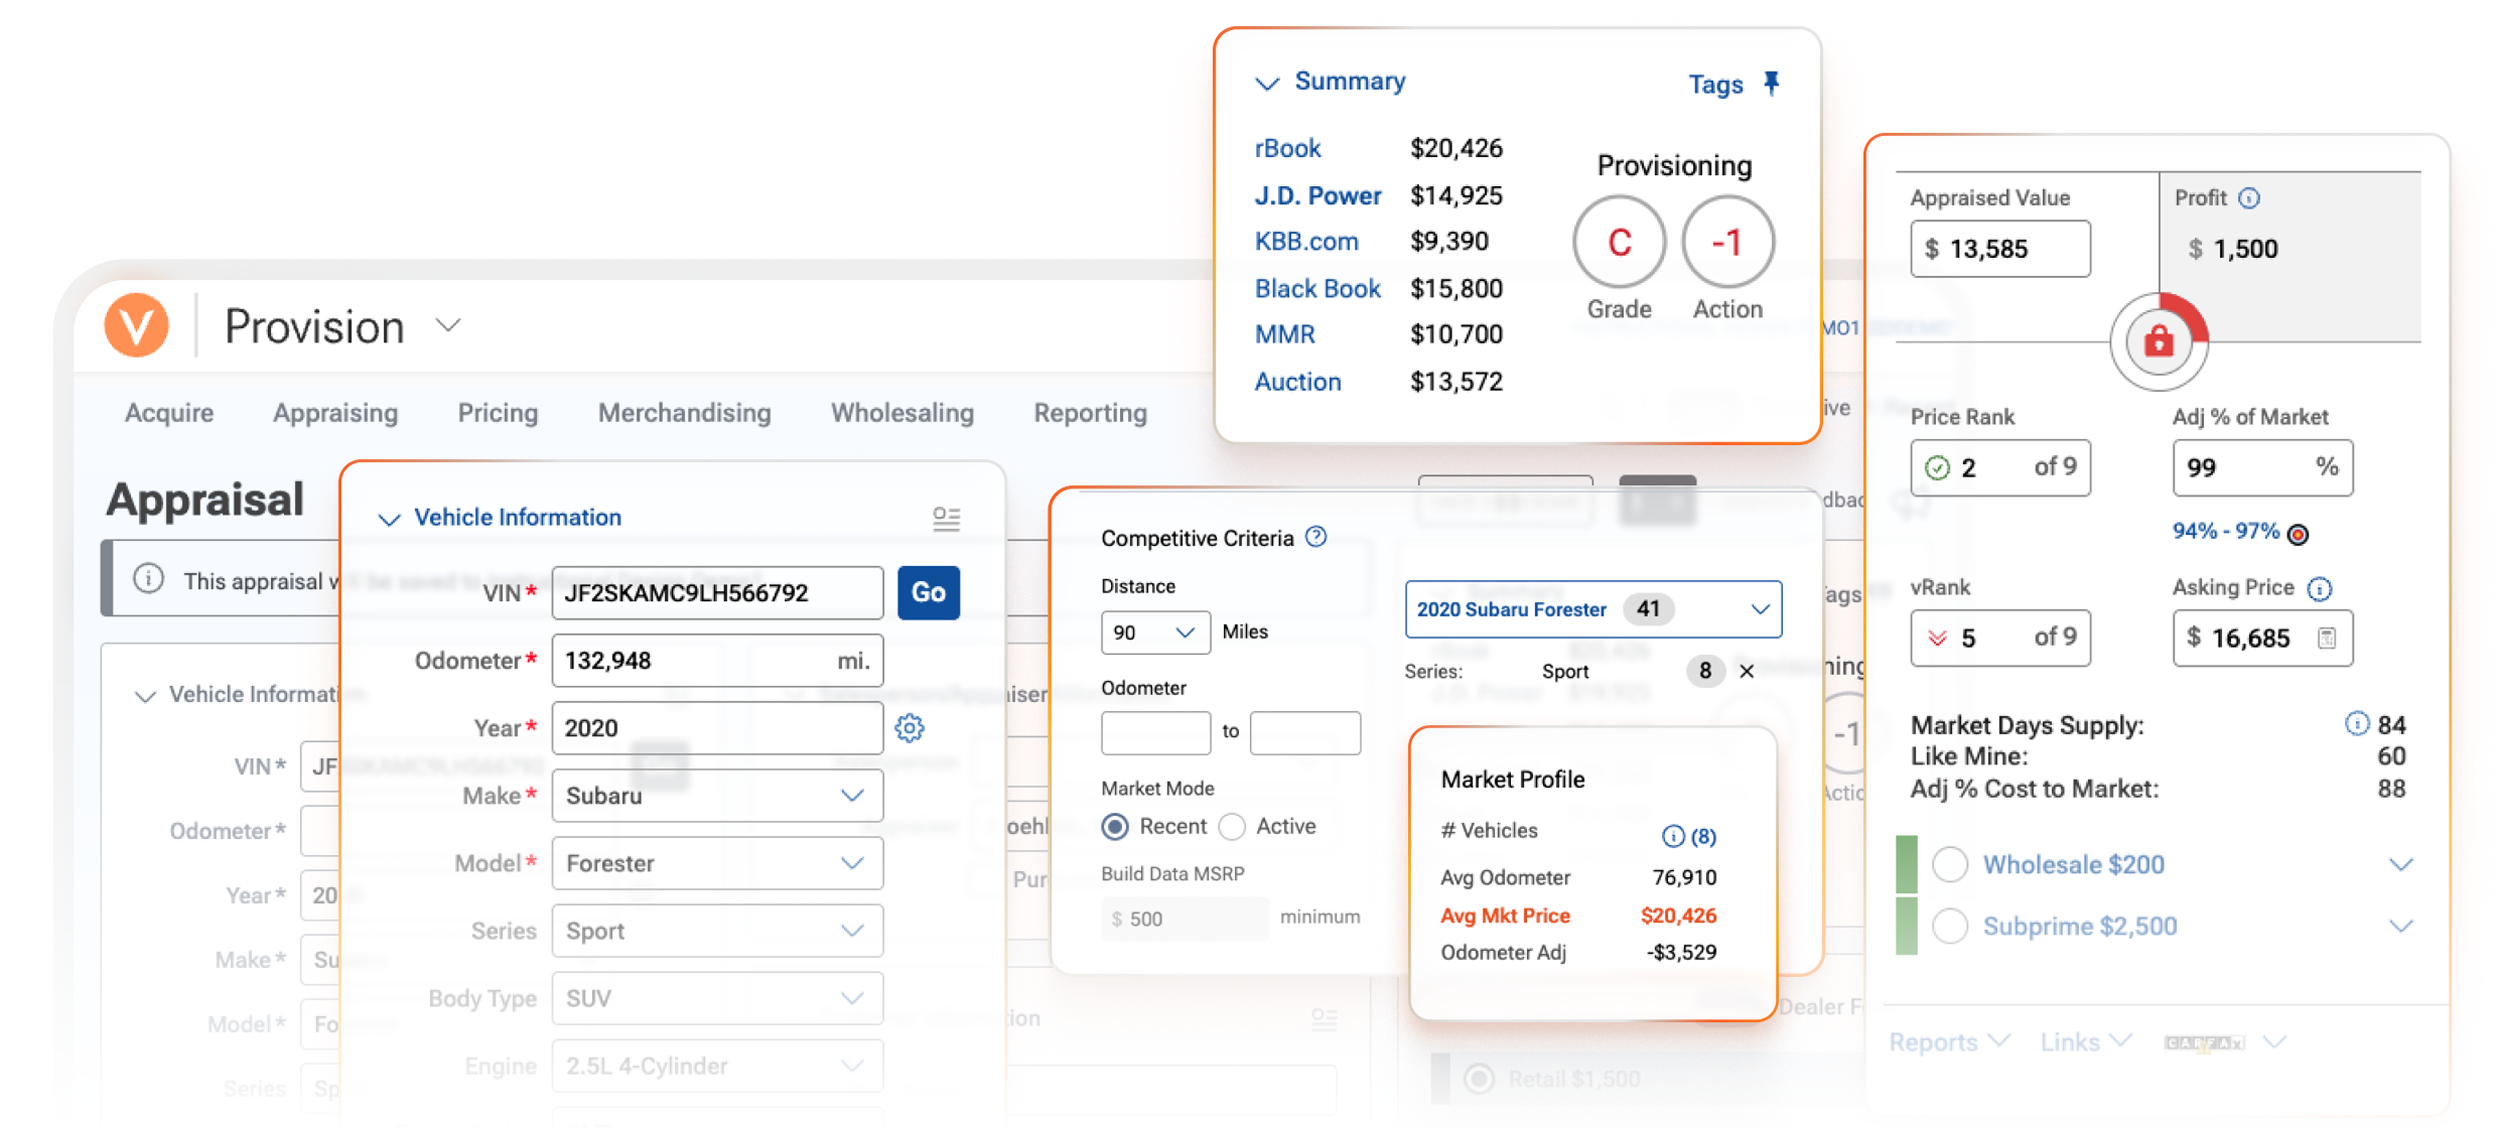The width and height of the screenshot is (2498, 1128).
Task: Click the vRank red down-arrow icon
Action: (x=1937, y=638)
